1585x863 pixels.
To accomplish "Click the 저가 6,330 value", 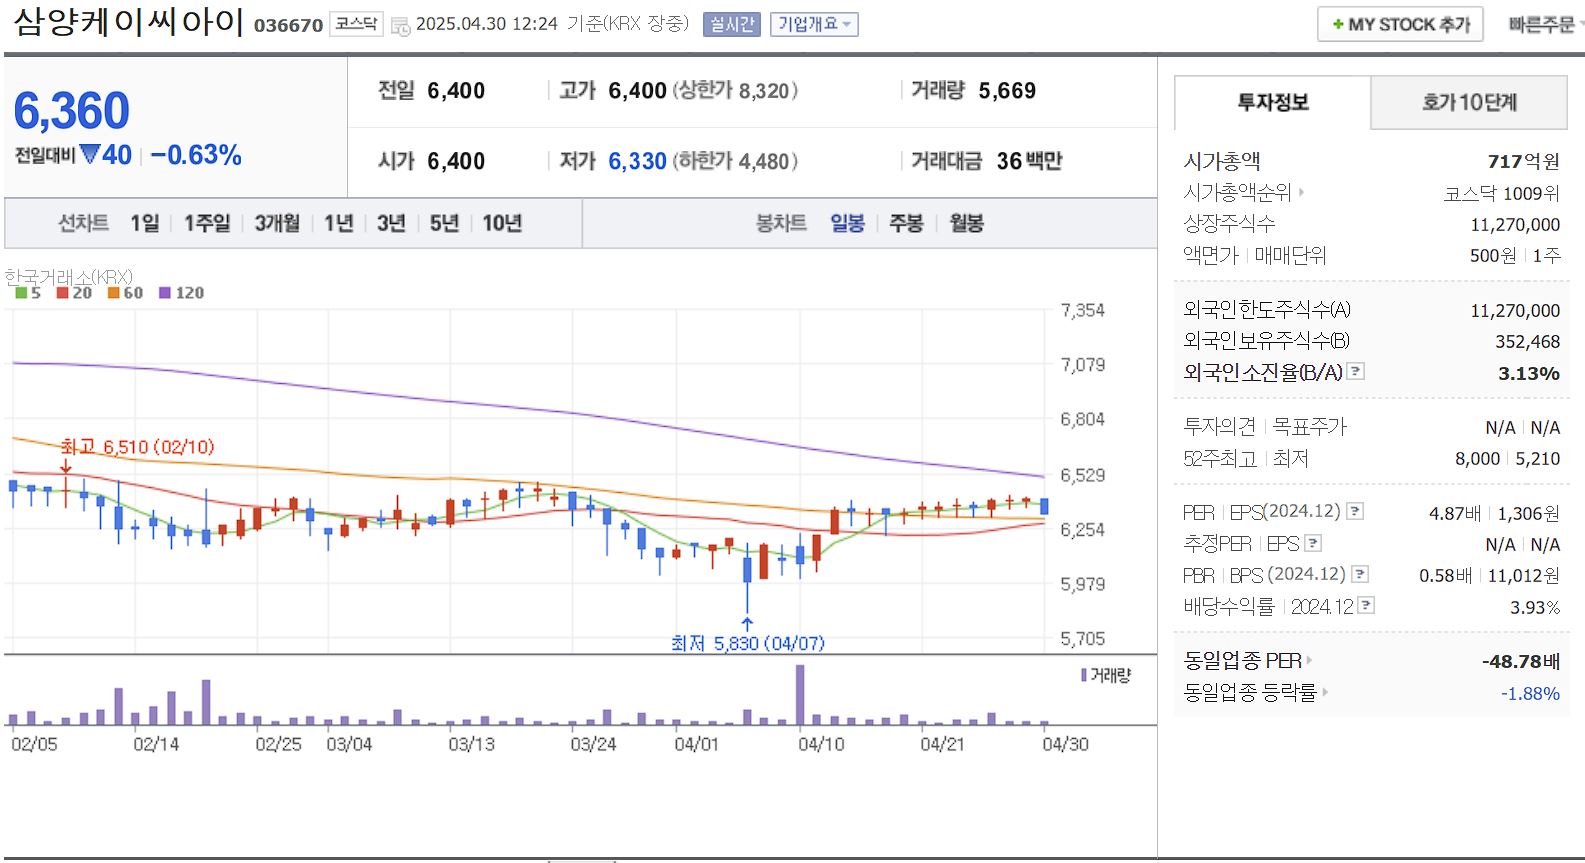I will click(637, 161).
